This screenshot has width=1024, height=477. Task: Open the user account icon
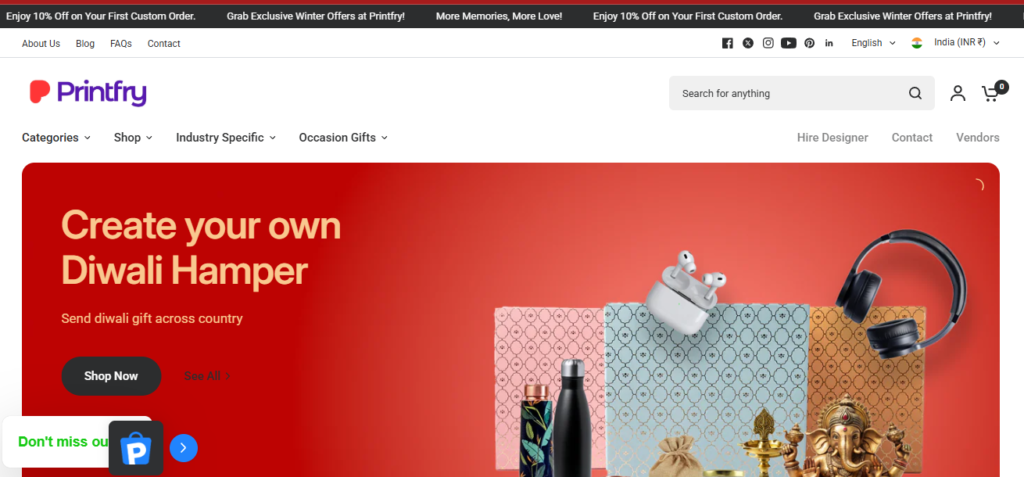958,93
